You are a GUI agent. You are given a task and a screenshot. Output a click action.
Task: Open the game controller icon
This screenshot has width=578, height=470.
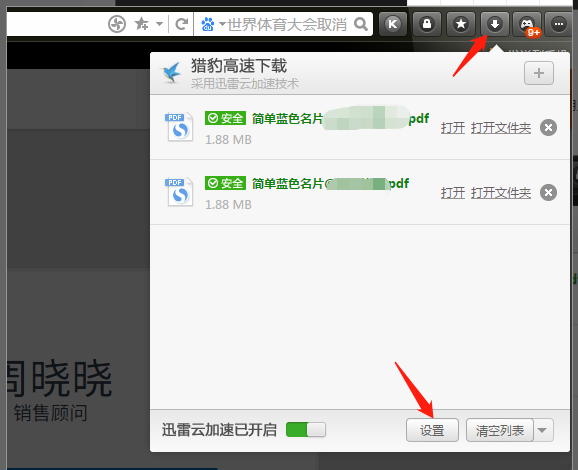click(527, 24)
